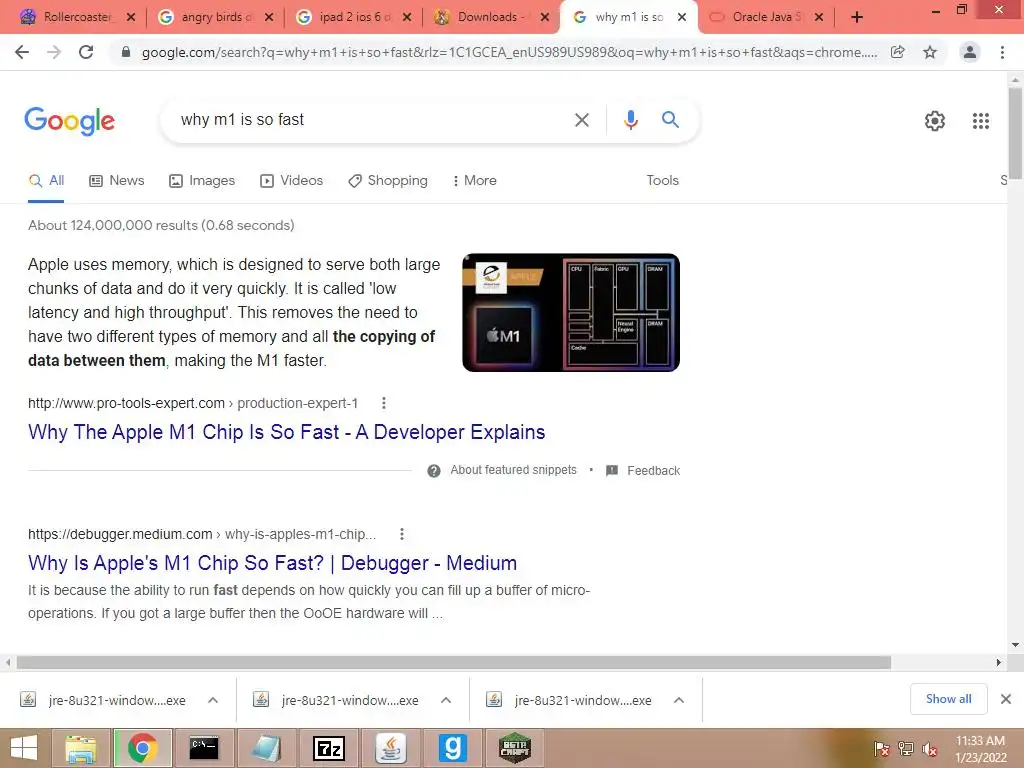Click the Chrome taskbar icon
The width and height of the screenshot is (1024, 768).
tap(142, 748)
